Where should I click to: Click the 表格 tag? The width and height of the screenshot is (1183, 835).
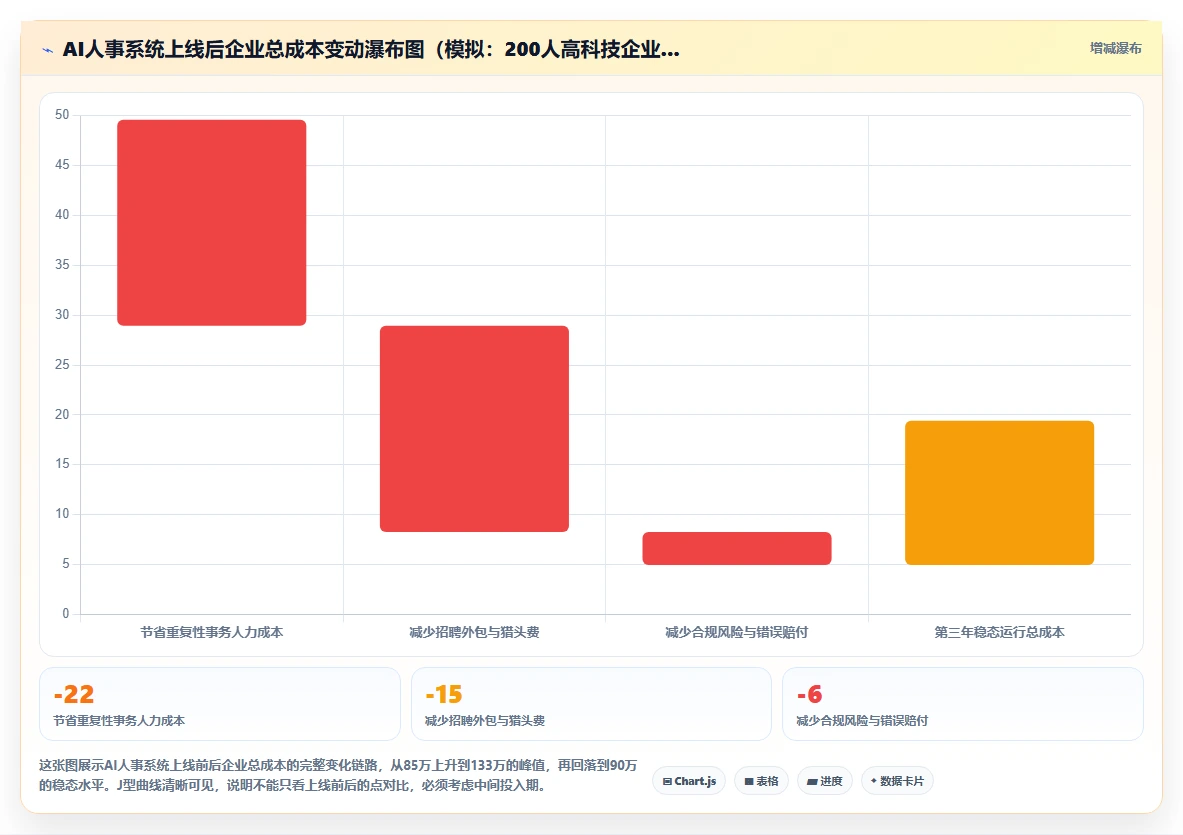[761, 781]
